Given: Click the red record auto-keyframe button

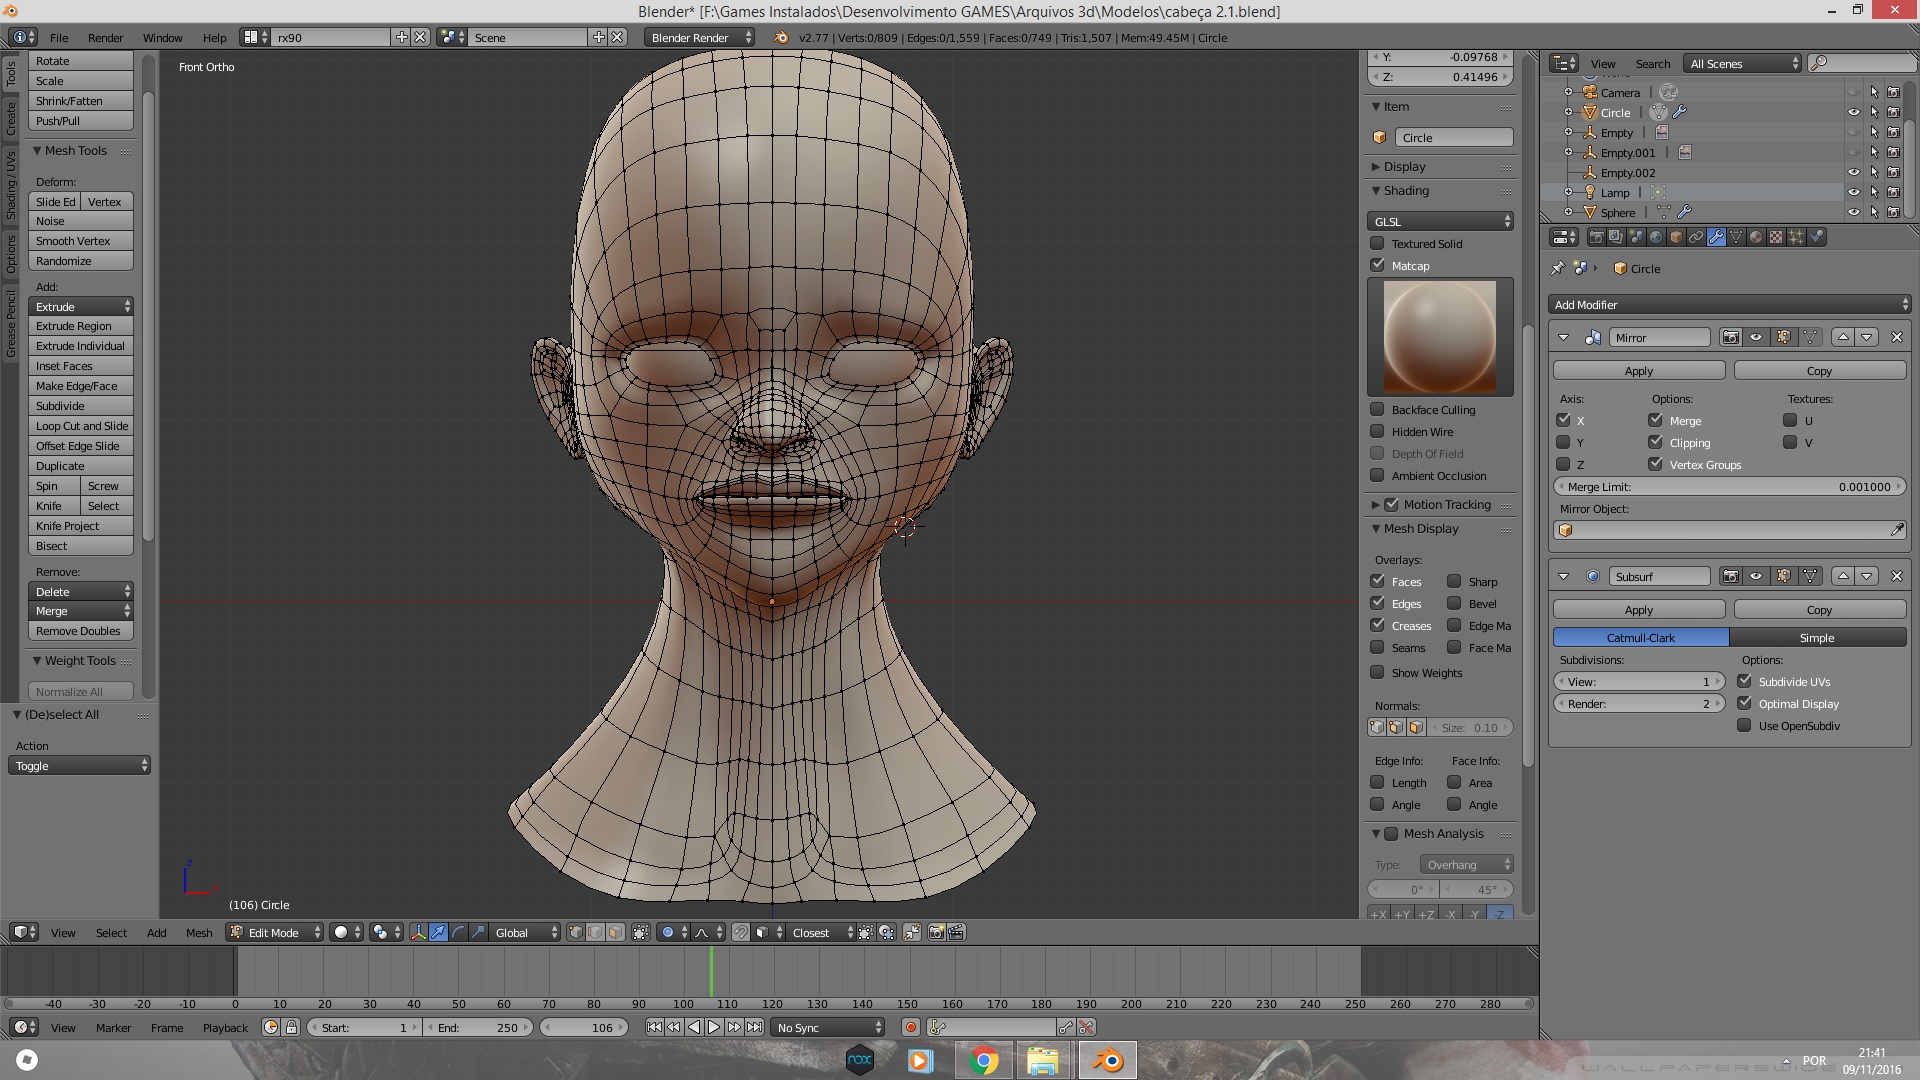Looking at the screenshot, I should tap(910, 1027).
